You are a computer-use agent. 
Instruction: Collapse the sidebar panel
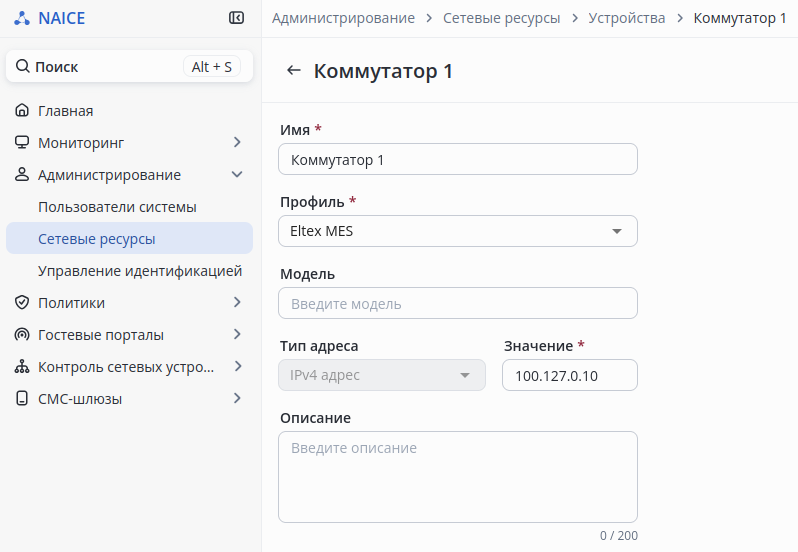click(x=236, y=18)
